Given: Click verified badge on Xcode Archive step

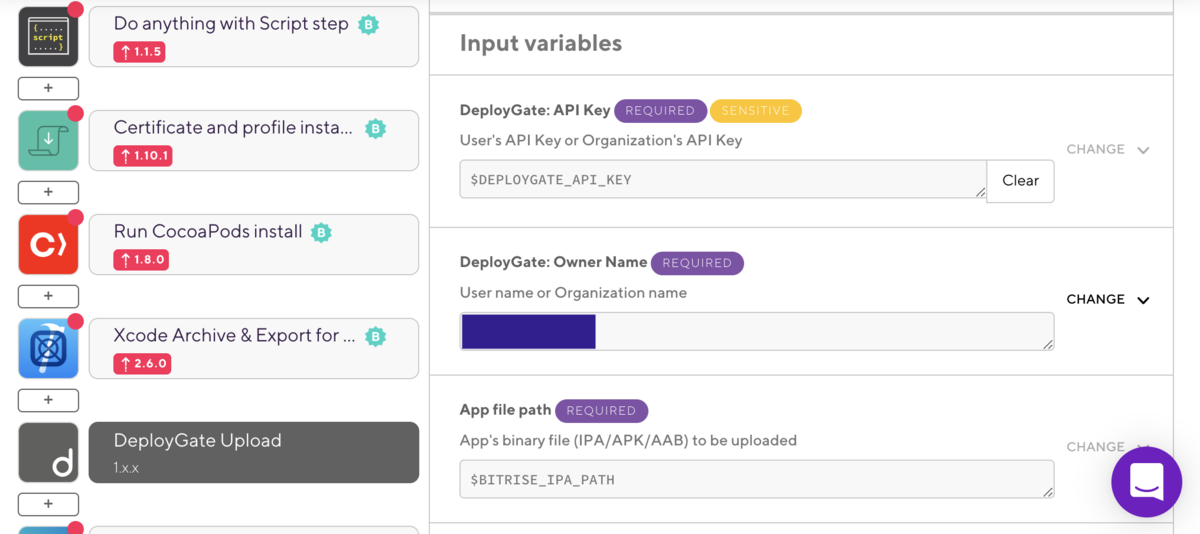Looking at the screenshot, I should coord(375,337).
